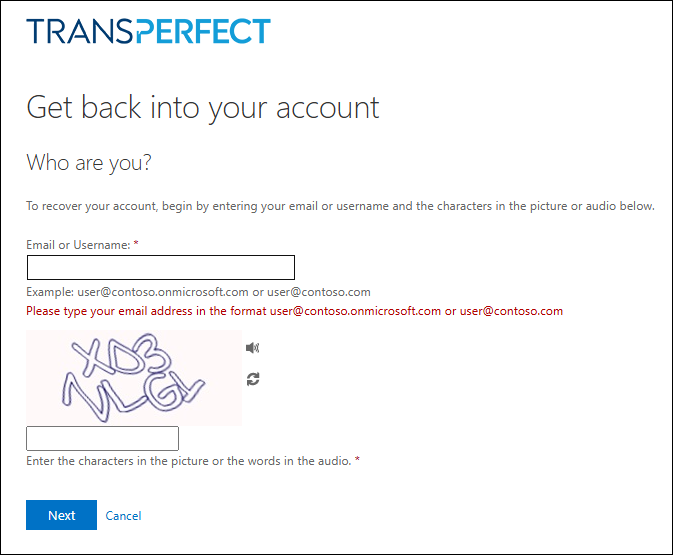The height and width of the screenshot is (555, 673).
Task: Click the red email format error message
Action: (294, 311)
